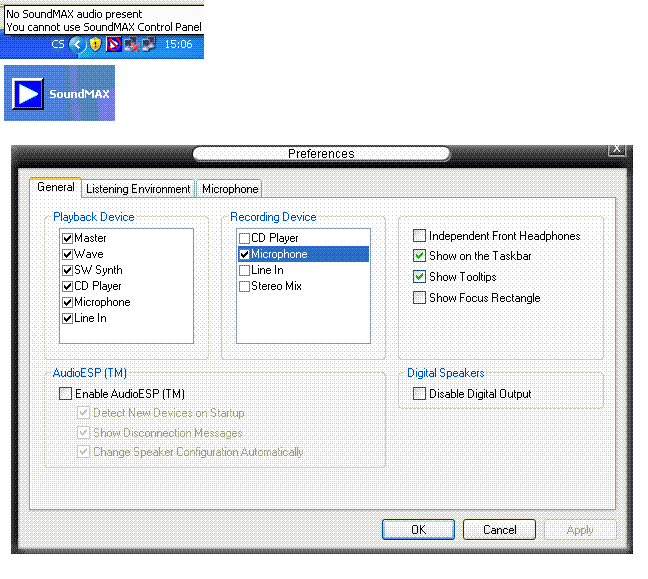Click the Playback Device group label

94,217
